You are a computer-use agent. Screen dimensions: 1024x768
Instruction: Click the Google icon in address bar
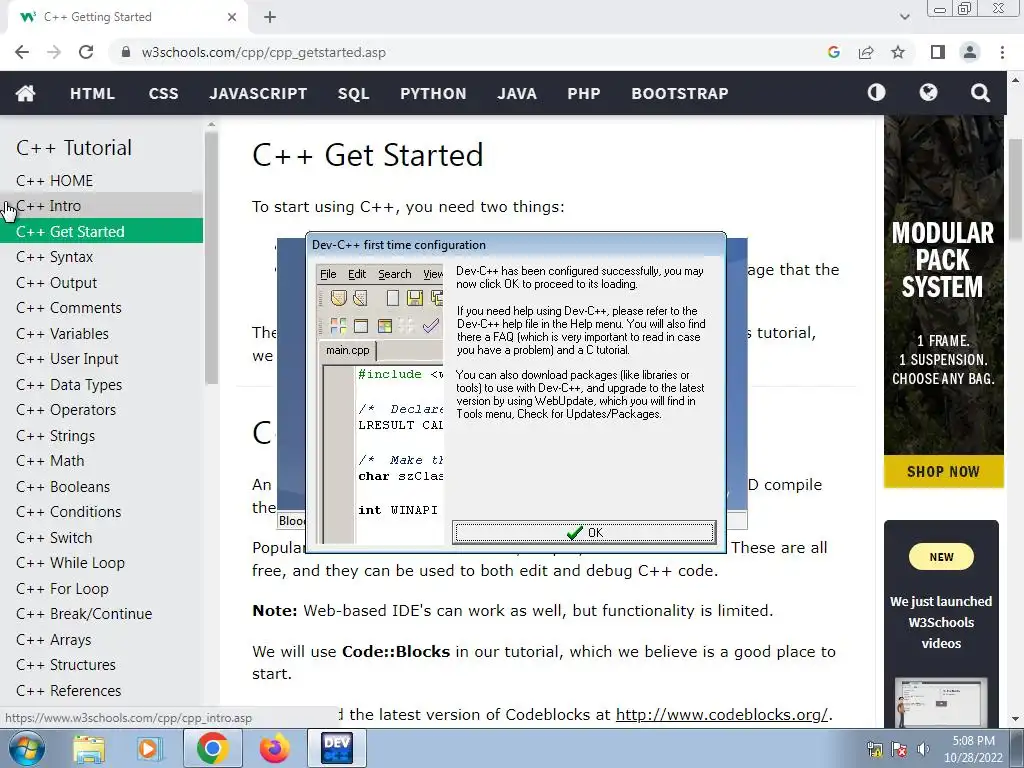[x=833, y=52]
